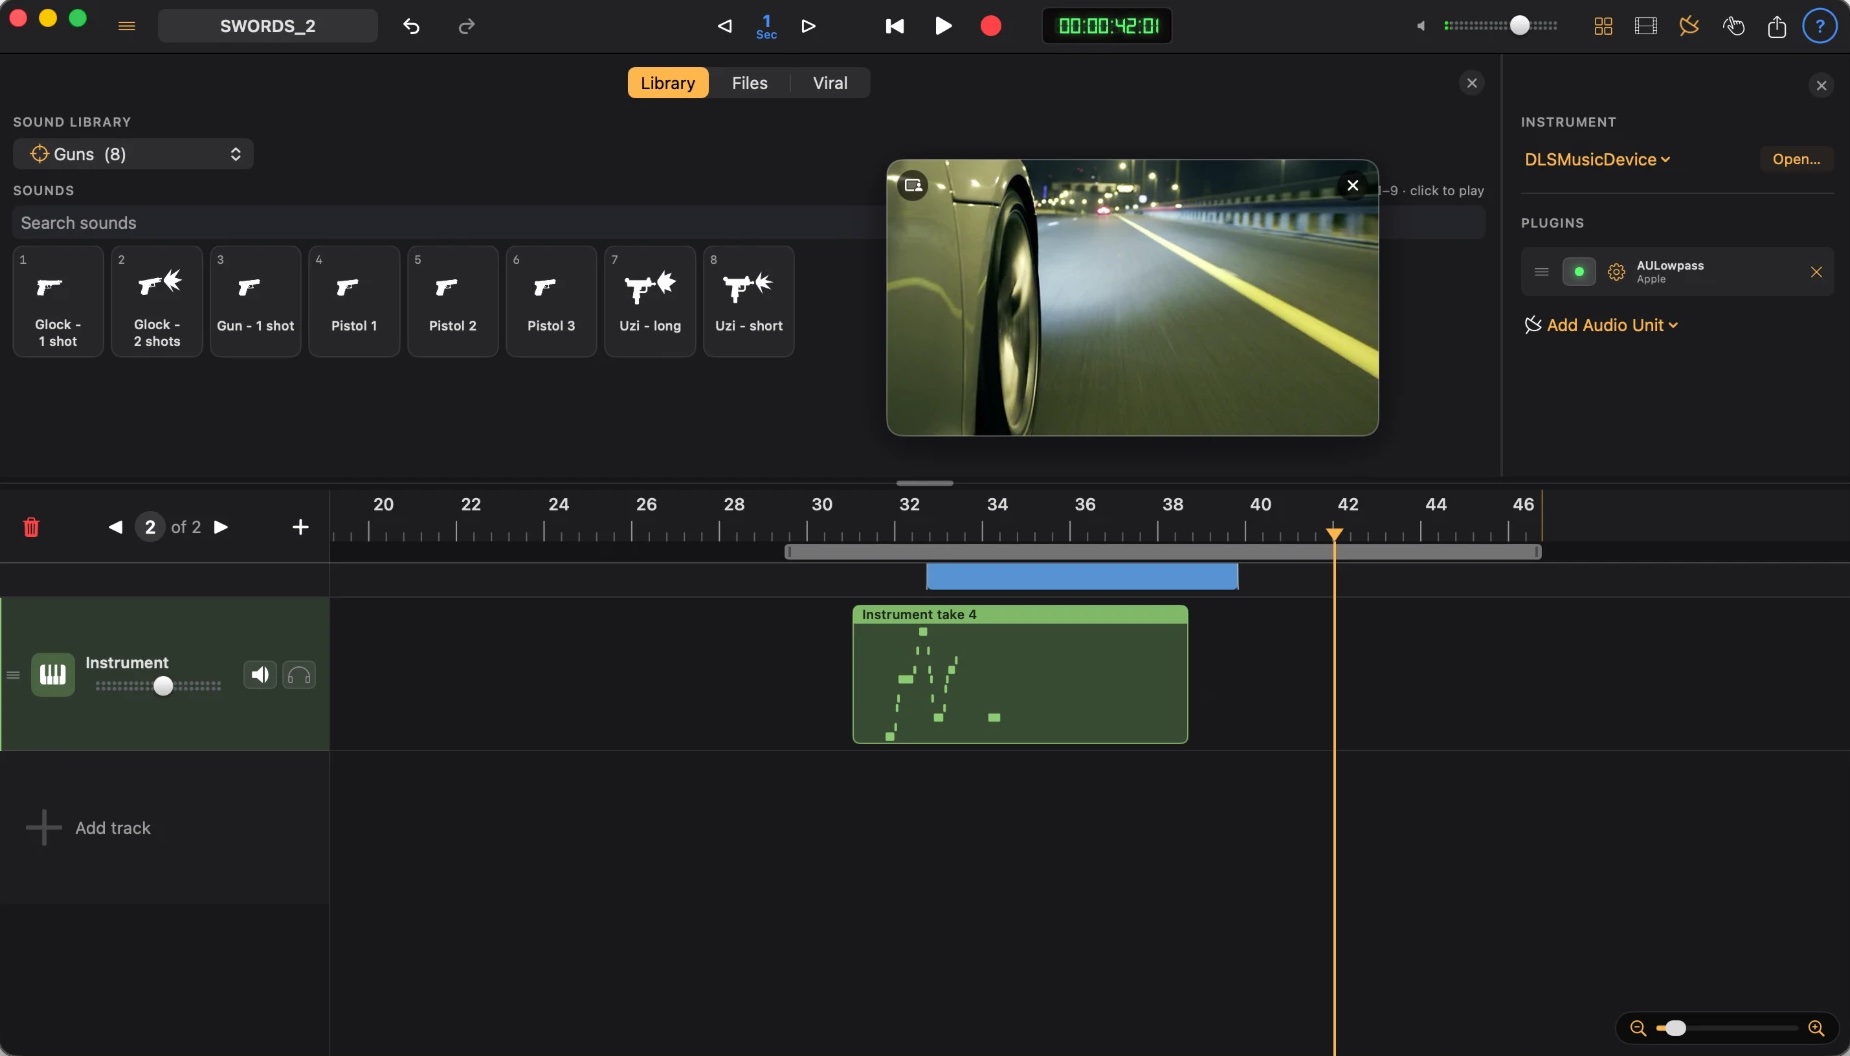Toggle the video picture-in-picture button

point(913,185)
